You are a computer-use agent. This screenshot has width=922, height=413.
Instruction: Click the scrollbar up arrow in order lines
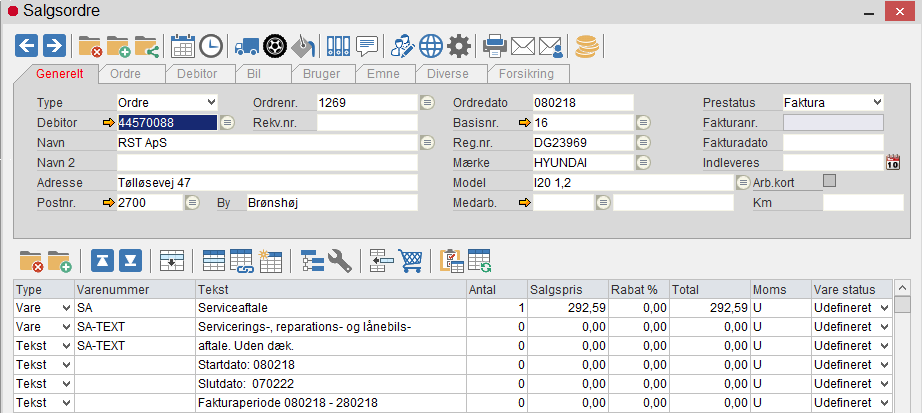coord(902,288)
